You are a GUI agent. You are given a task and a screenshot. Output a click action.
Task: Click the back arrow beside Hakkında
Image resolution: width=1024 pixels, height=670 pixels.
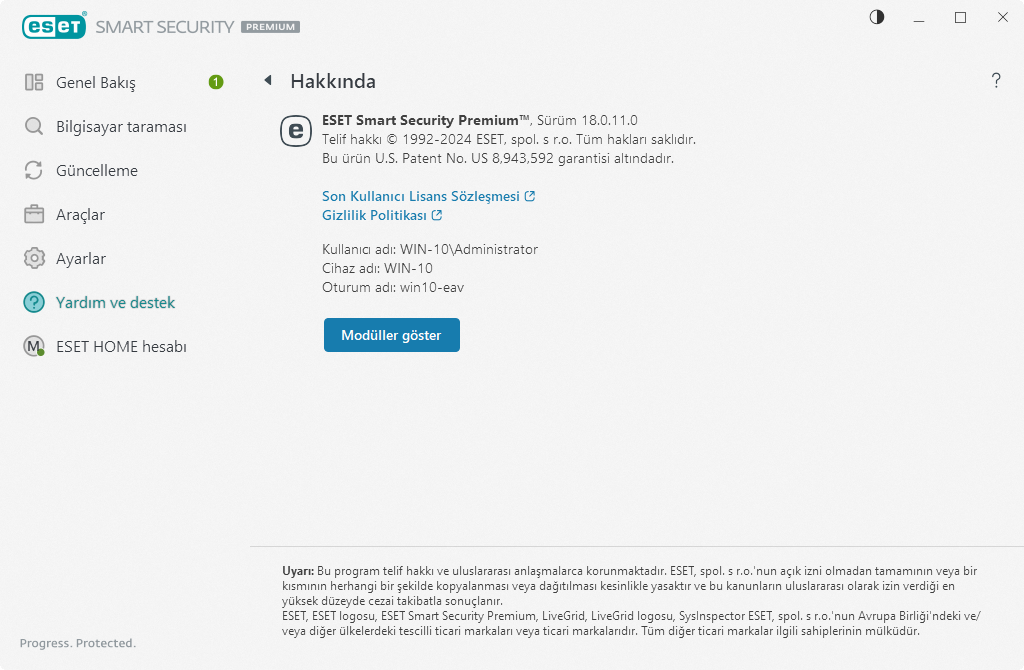click(x=268, y=81)
